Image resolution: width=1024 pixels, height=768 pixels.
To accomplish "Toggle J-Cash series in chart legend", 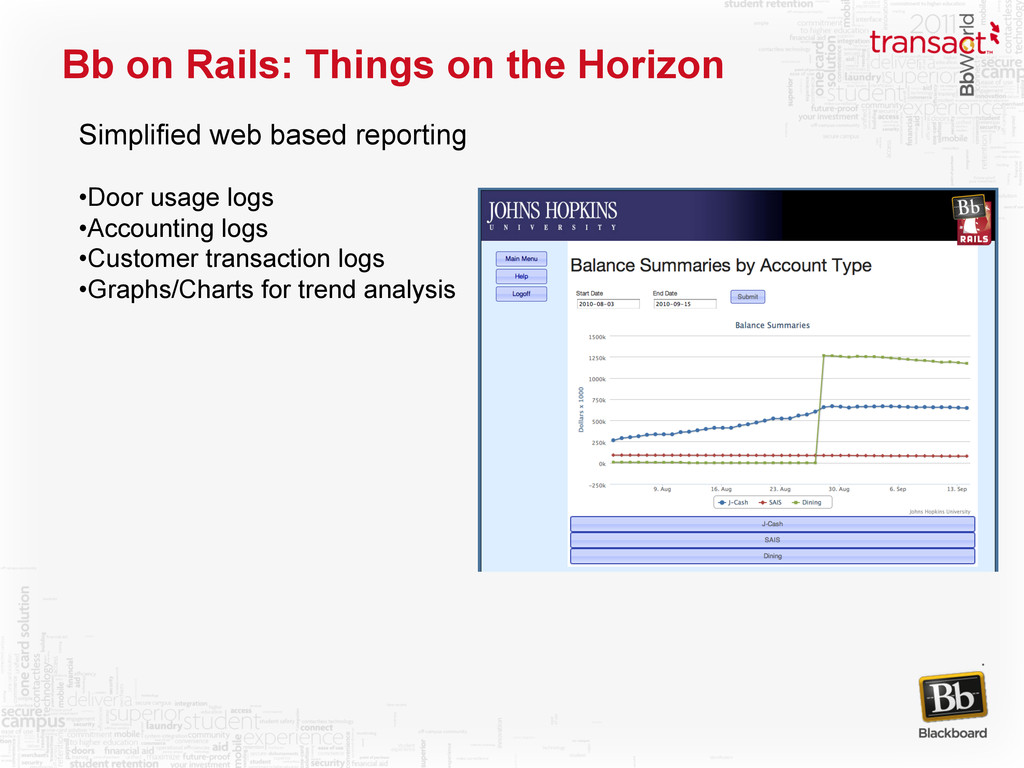I will (x=733, y=502).
